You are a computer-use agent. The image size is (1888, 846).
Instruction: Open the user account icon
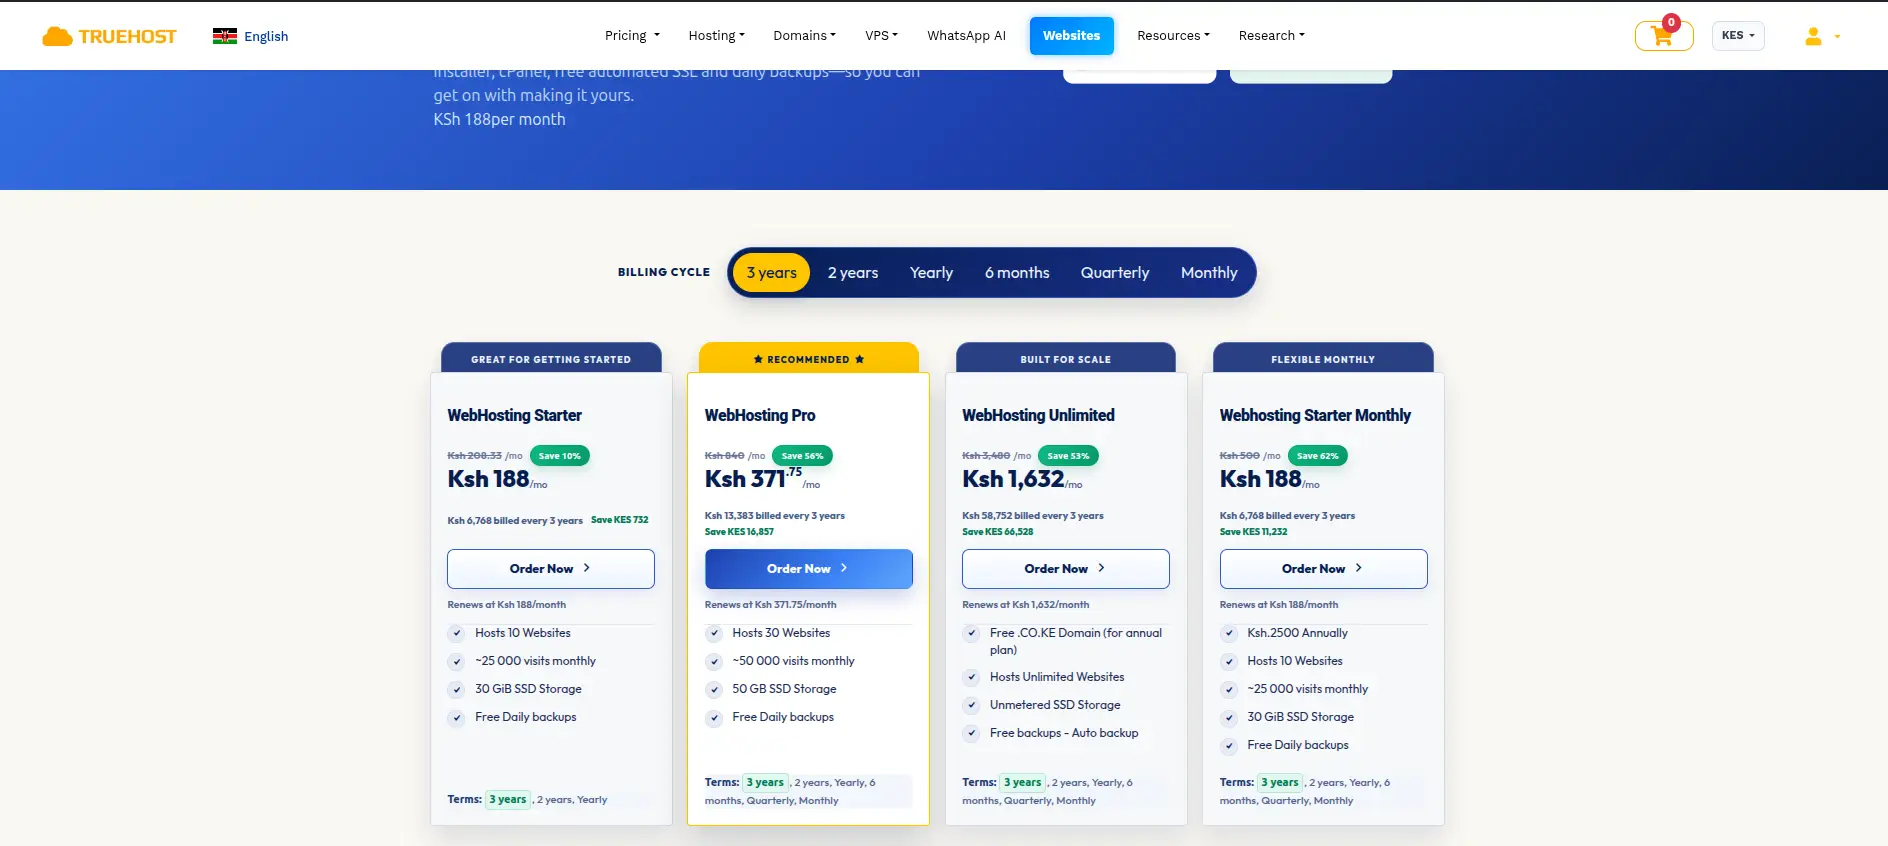[x=1813, y=36]
